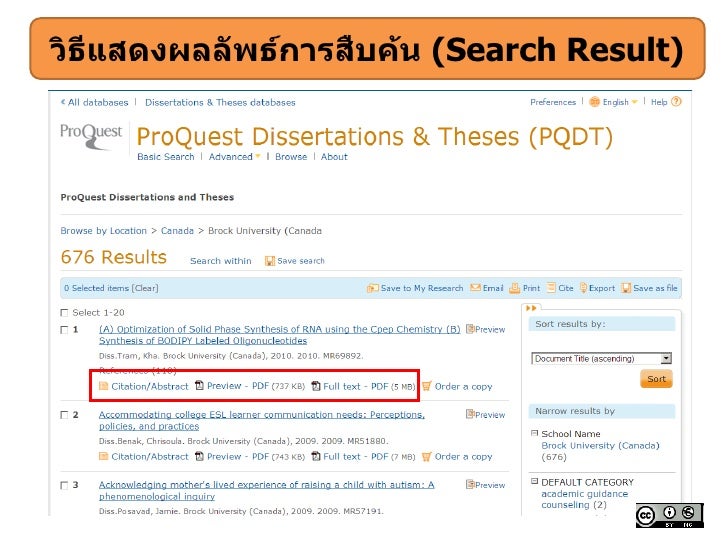Click Browse by Location breadcrumb
The width and height of the screenshot is (728, 546).
click(x=104, y=231)
